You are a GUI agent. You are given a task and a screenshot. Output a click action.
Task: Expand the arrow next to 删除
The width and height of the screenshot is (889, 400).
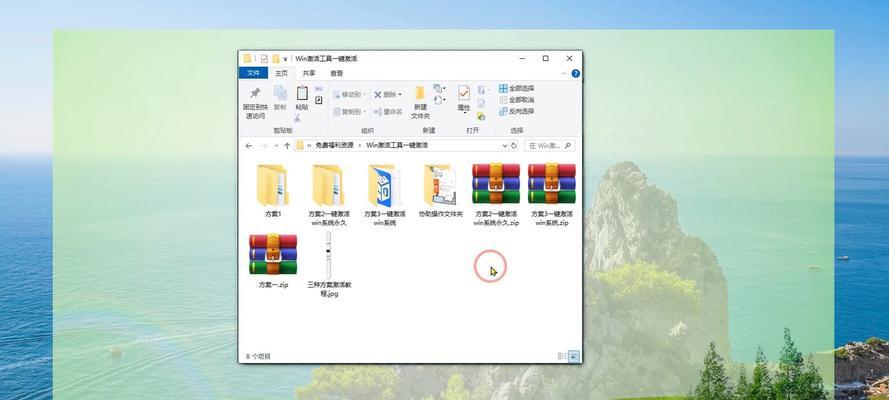pyautogui.click(x=400, y=95)
